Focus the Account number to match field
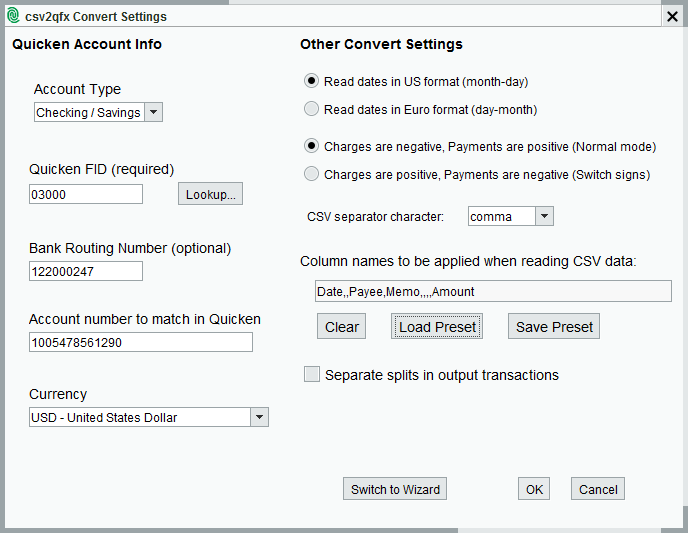 (x=141, y=342)
